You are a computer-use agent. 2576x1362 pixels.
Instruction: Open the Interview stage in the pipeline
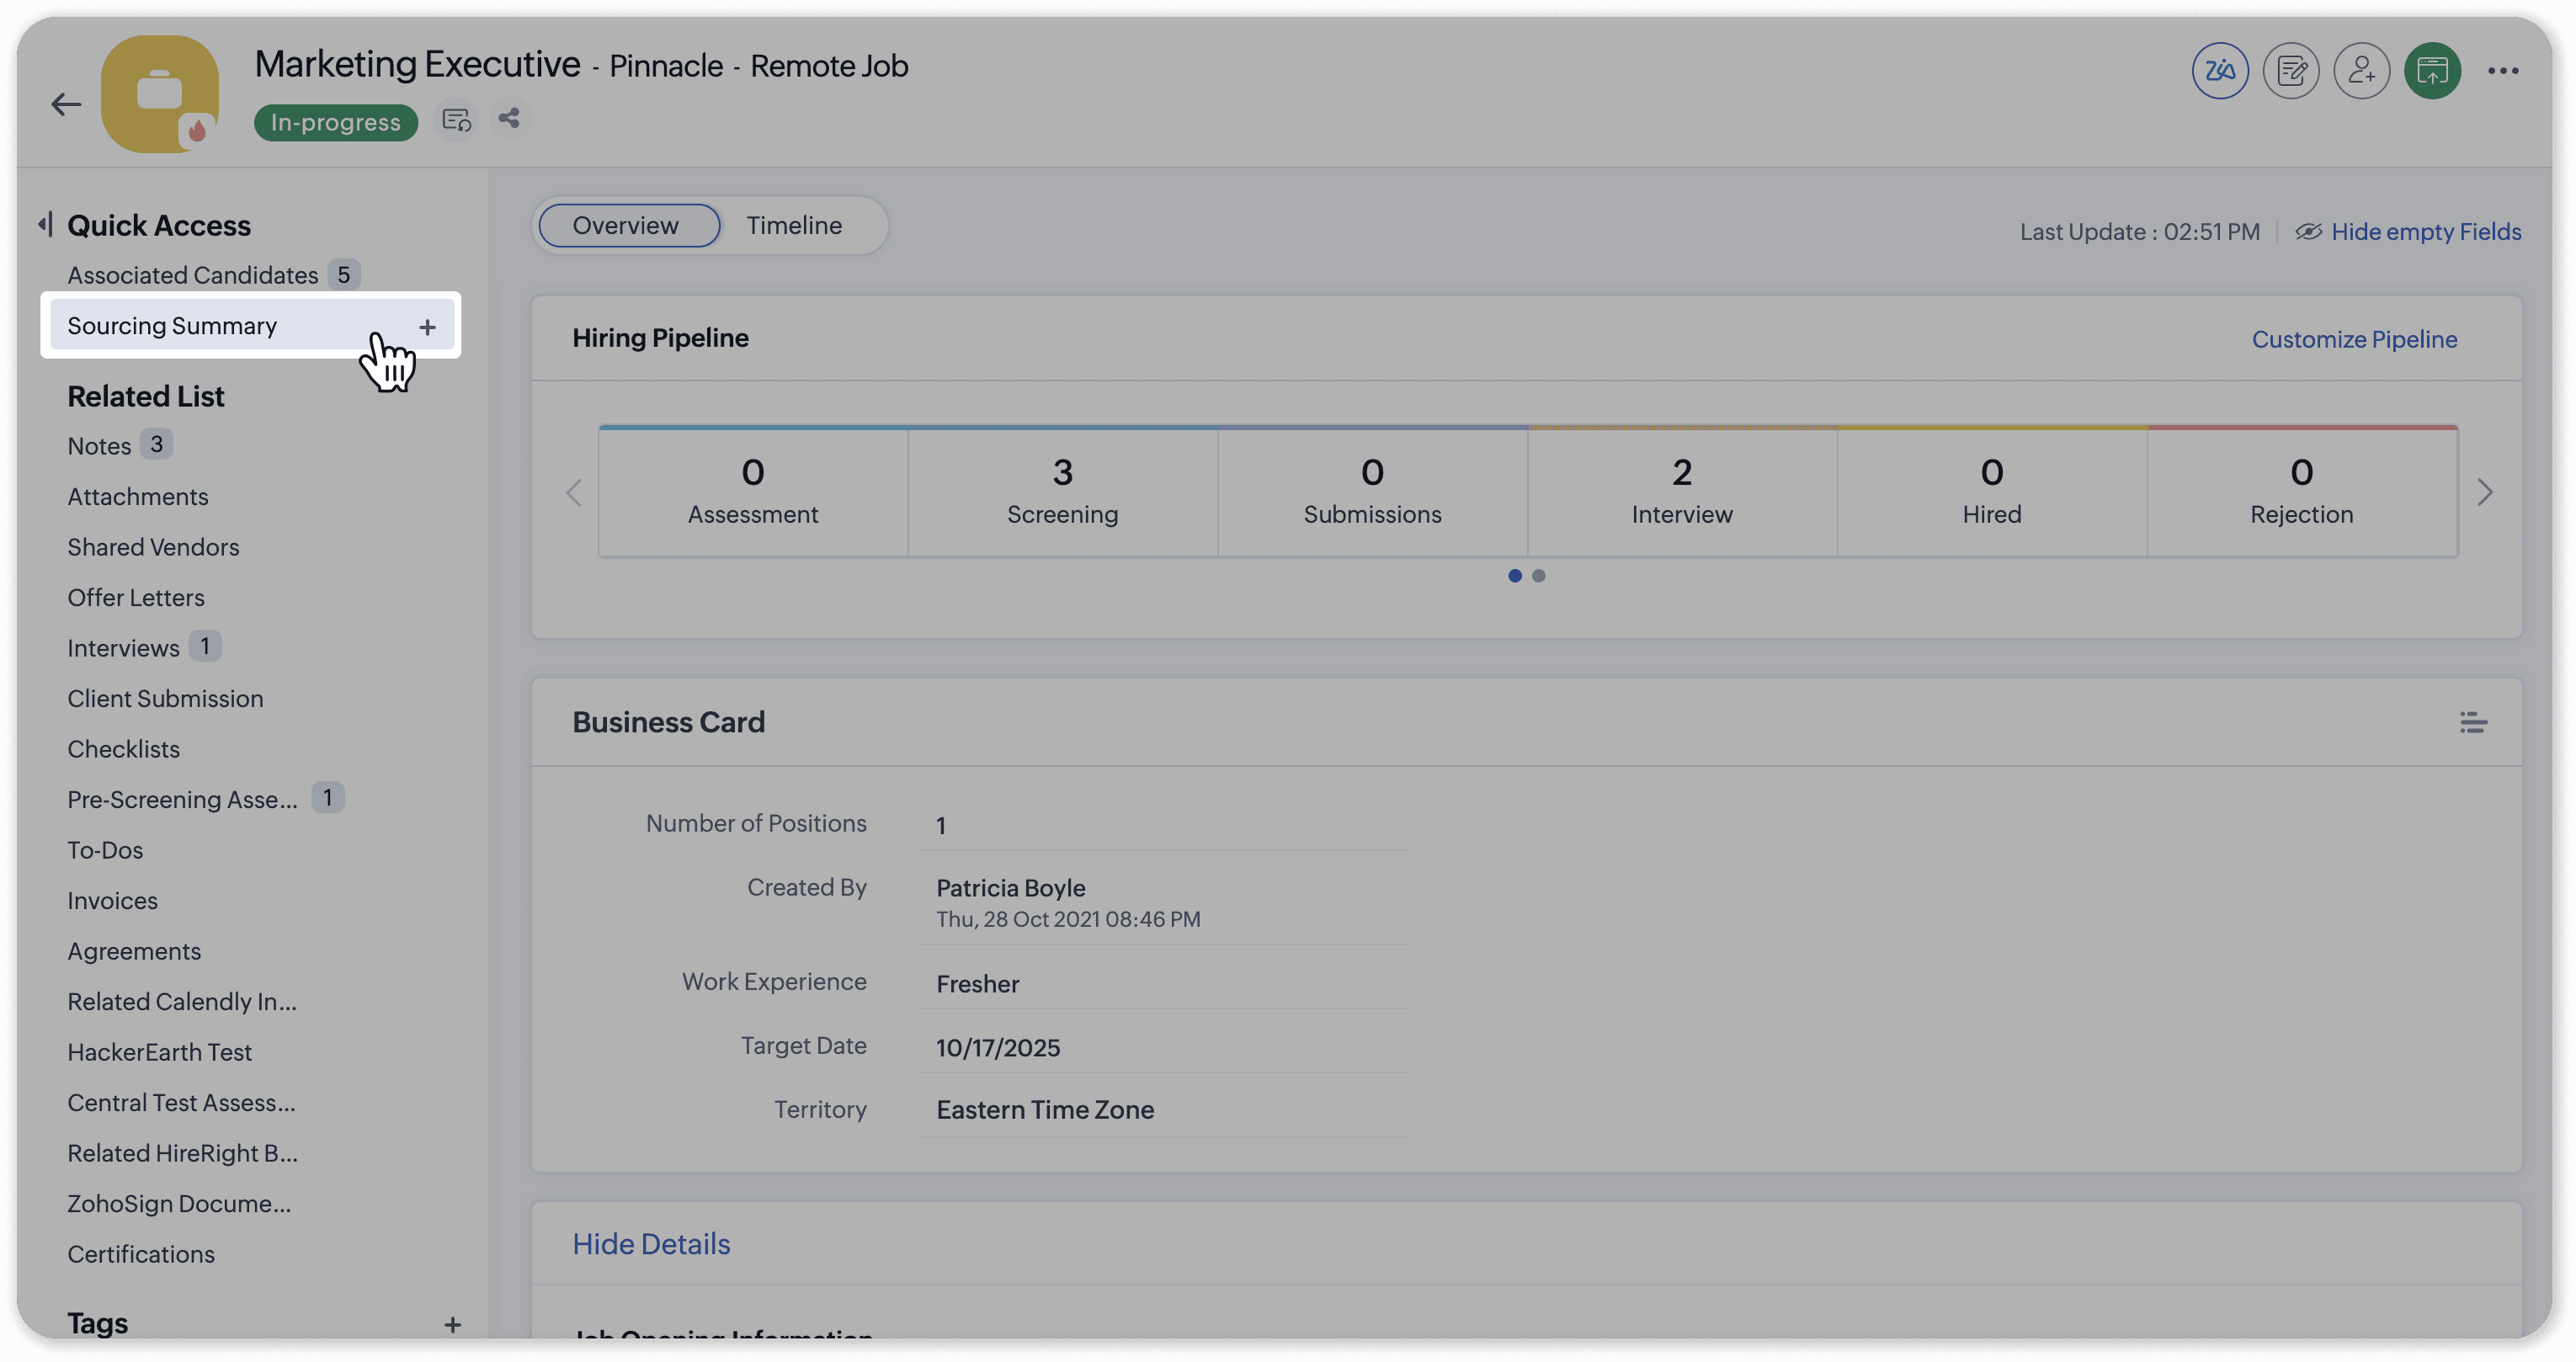pos(1681,492)
